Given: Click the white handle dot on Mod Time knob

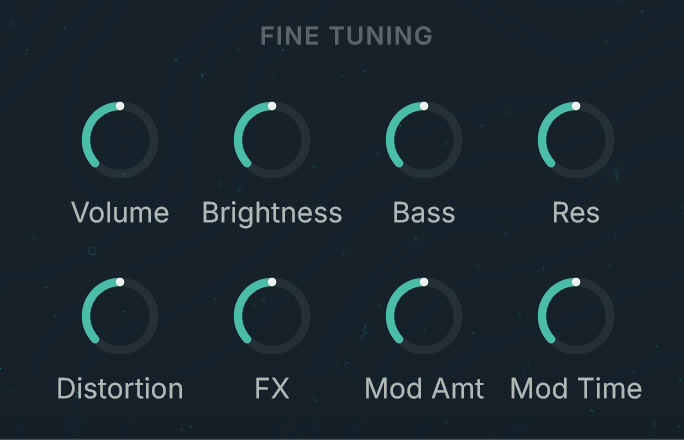Looking at the screenshot, I should (576, 283).
